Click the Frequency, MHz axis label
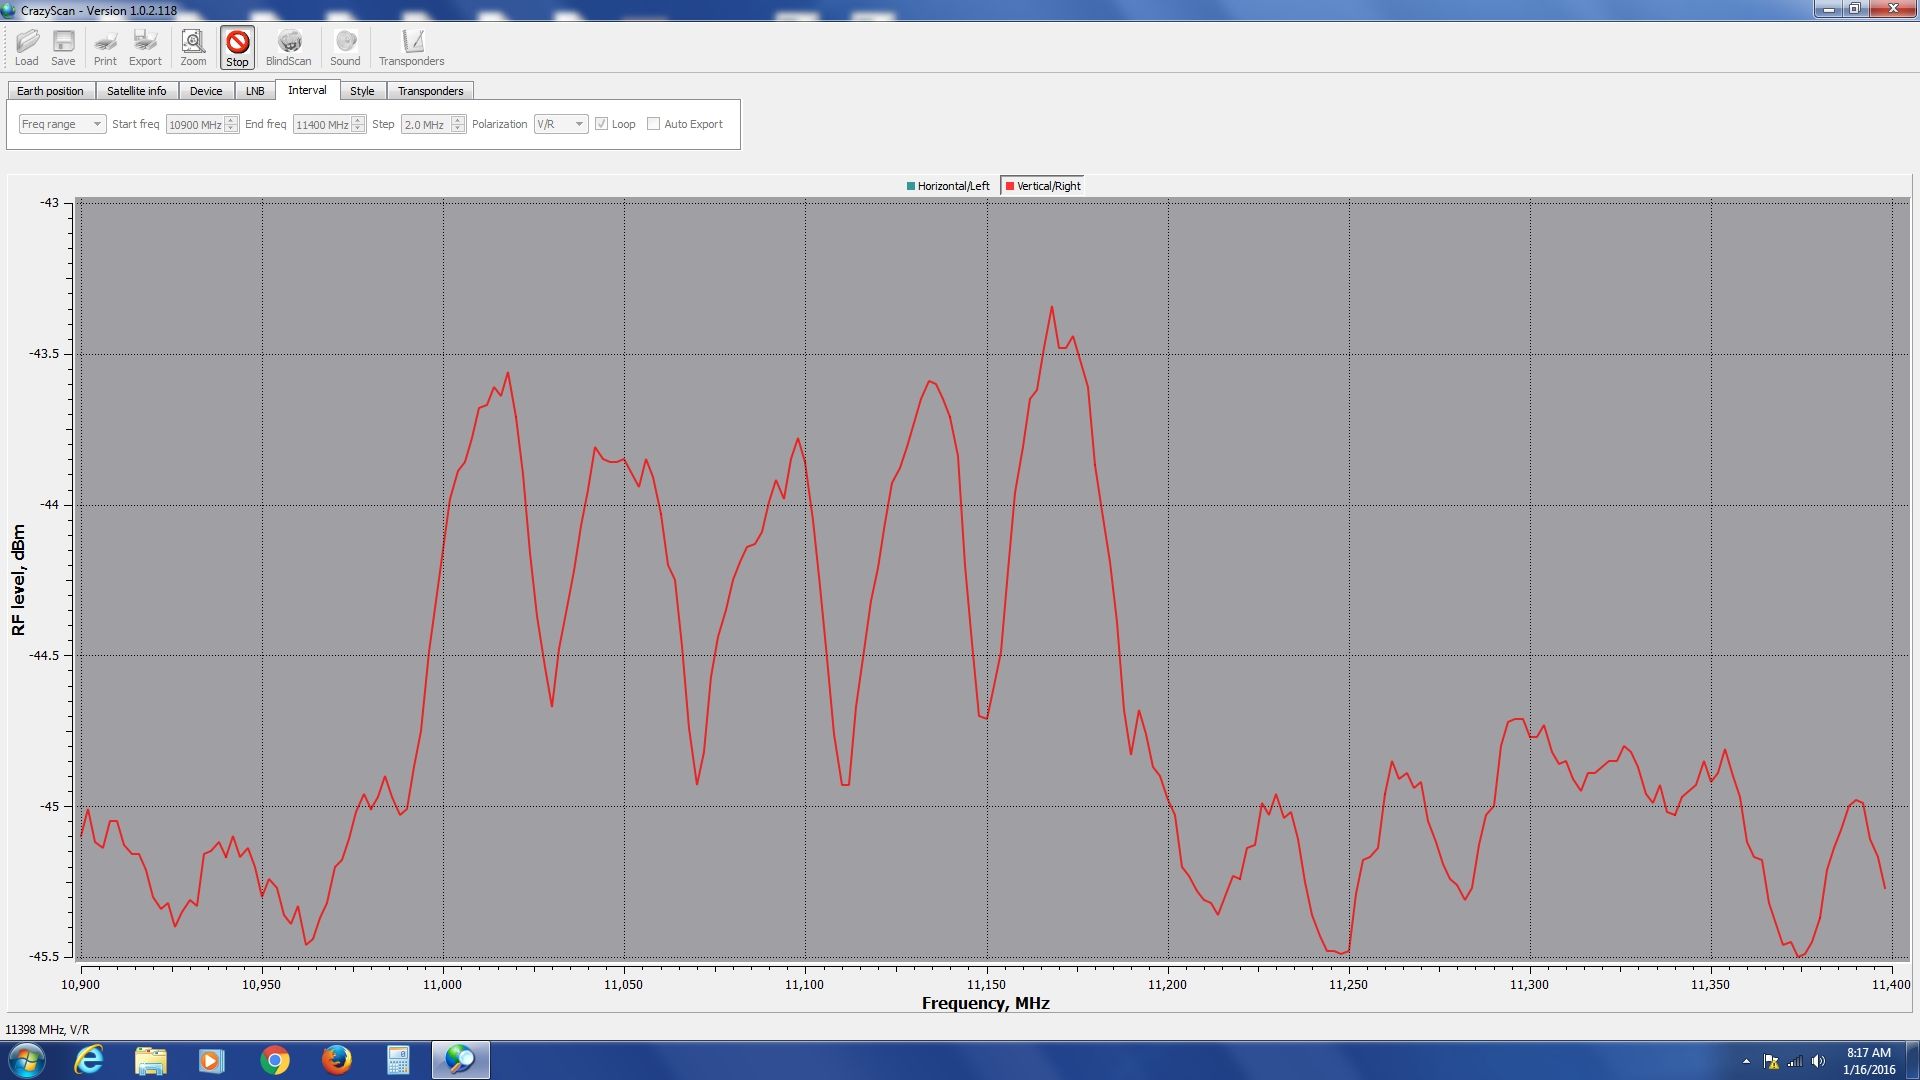Screen dimensions: 1920x1080 point(985,1003)
